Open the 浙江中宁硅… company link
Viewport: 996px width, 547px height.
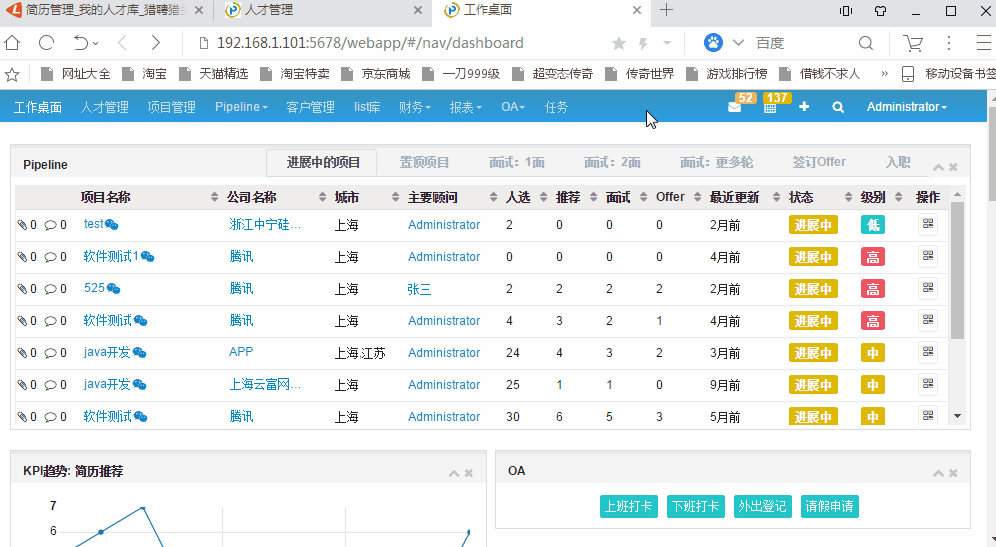(265, 224)
